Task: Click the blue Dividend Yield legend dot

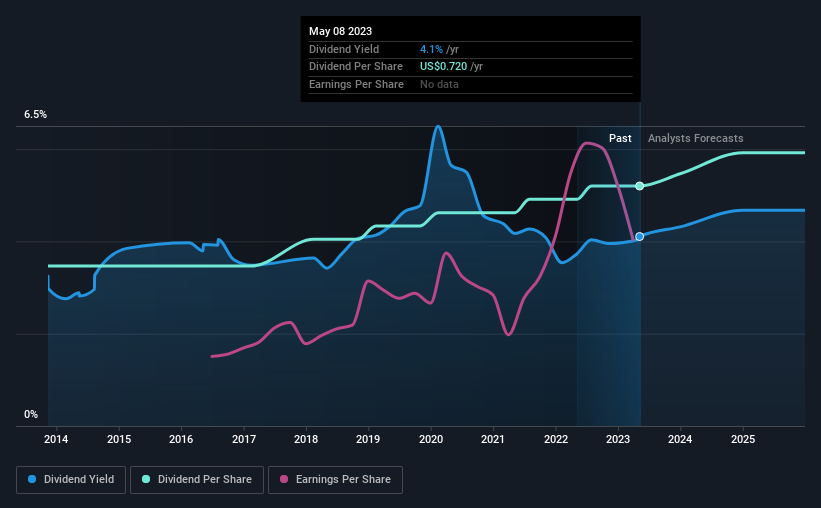Action: coord(32,479)
